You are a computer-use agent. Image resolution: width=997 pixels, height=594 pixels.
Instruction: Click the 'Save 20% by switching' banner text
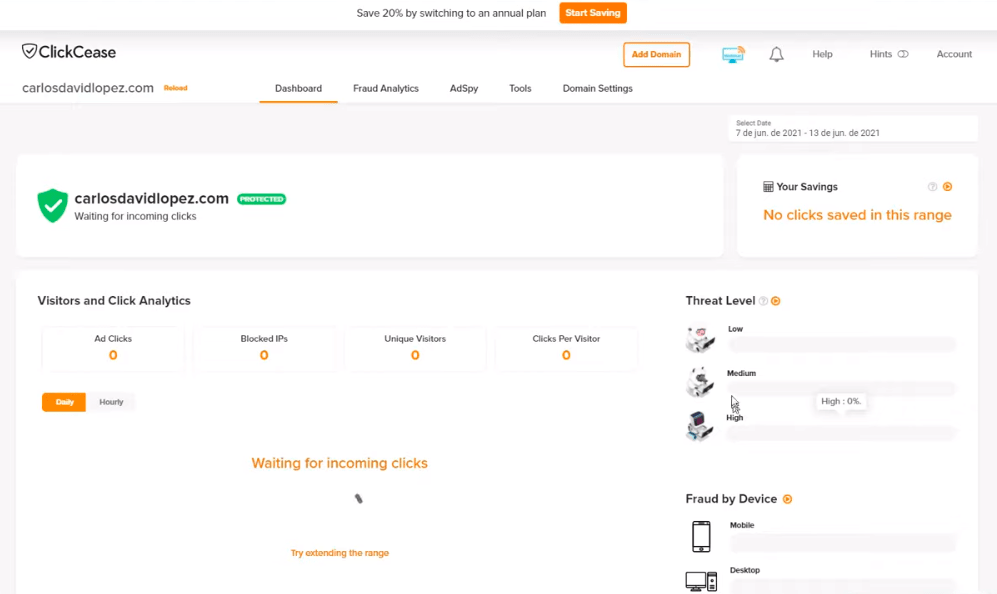pos(451,13)
